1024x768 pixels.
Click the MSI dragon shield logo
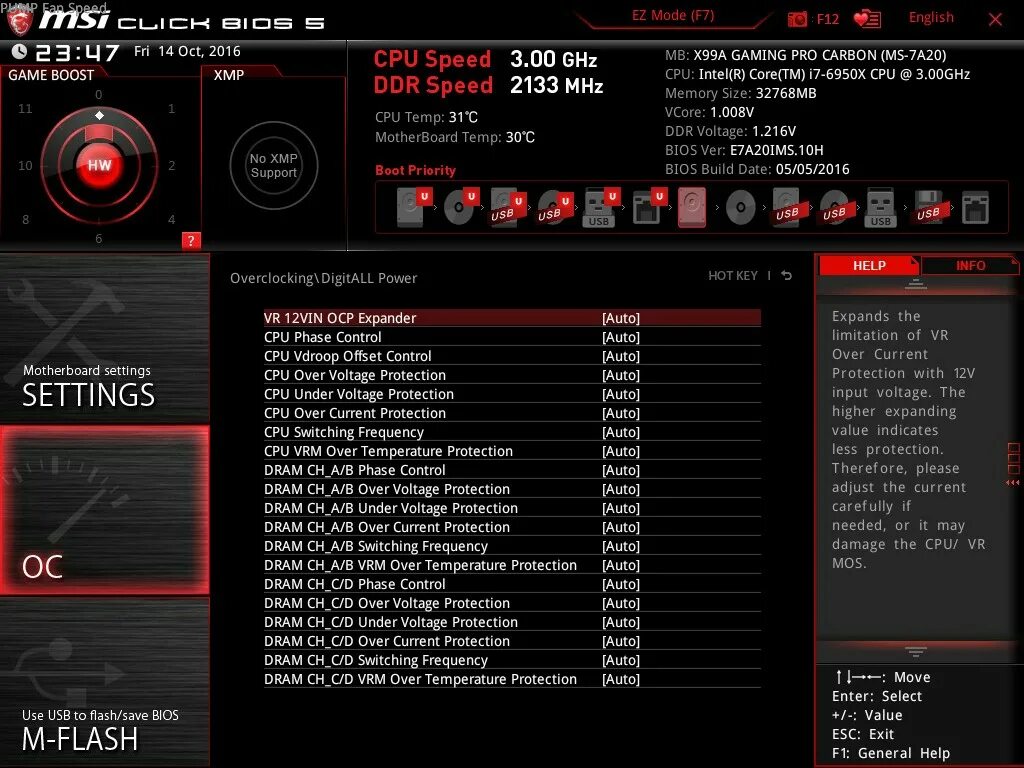pyautogui.click(x=19, y=22)
